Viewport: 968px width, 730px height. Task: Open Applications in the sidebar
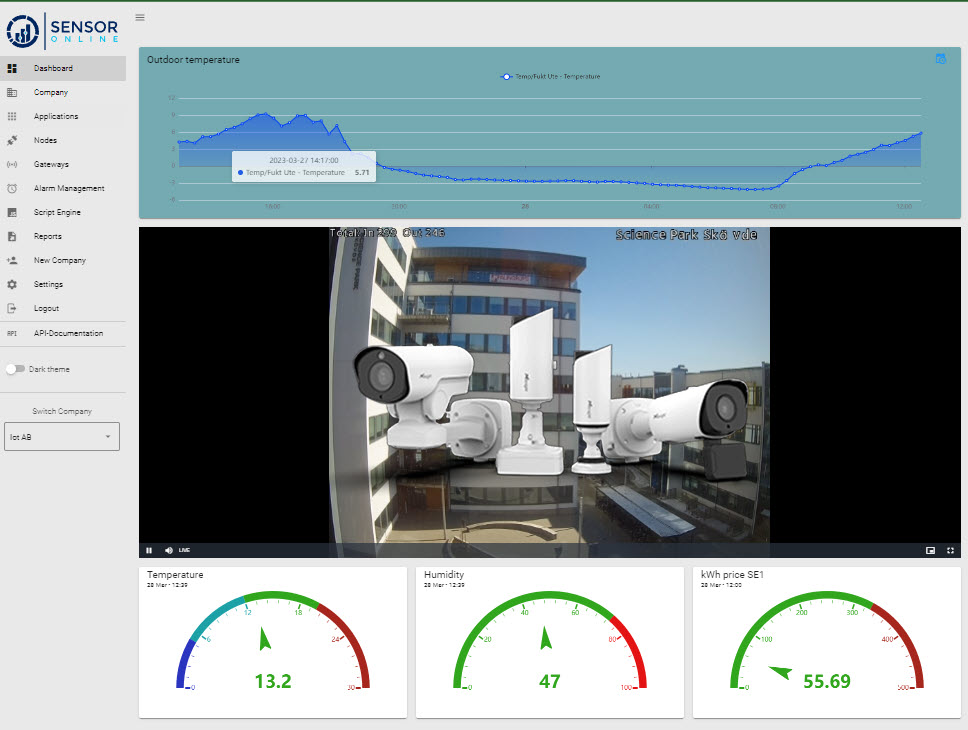(x=55, y=116)
